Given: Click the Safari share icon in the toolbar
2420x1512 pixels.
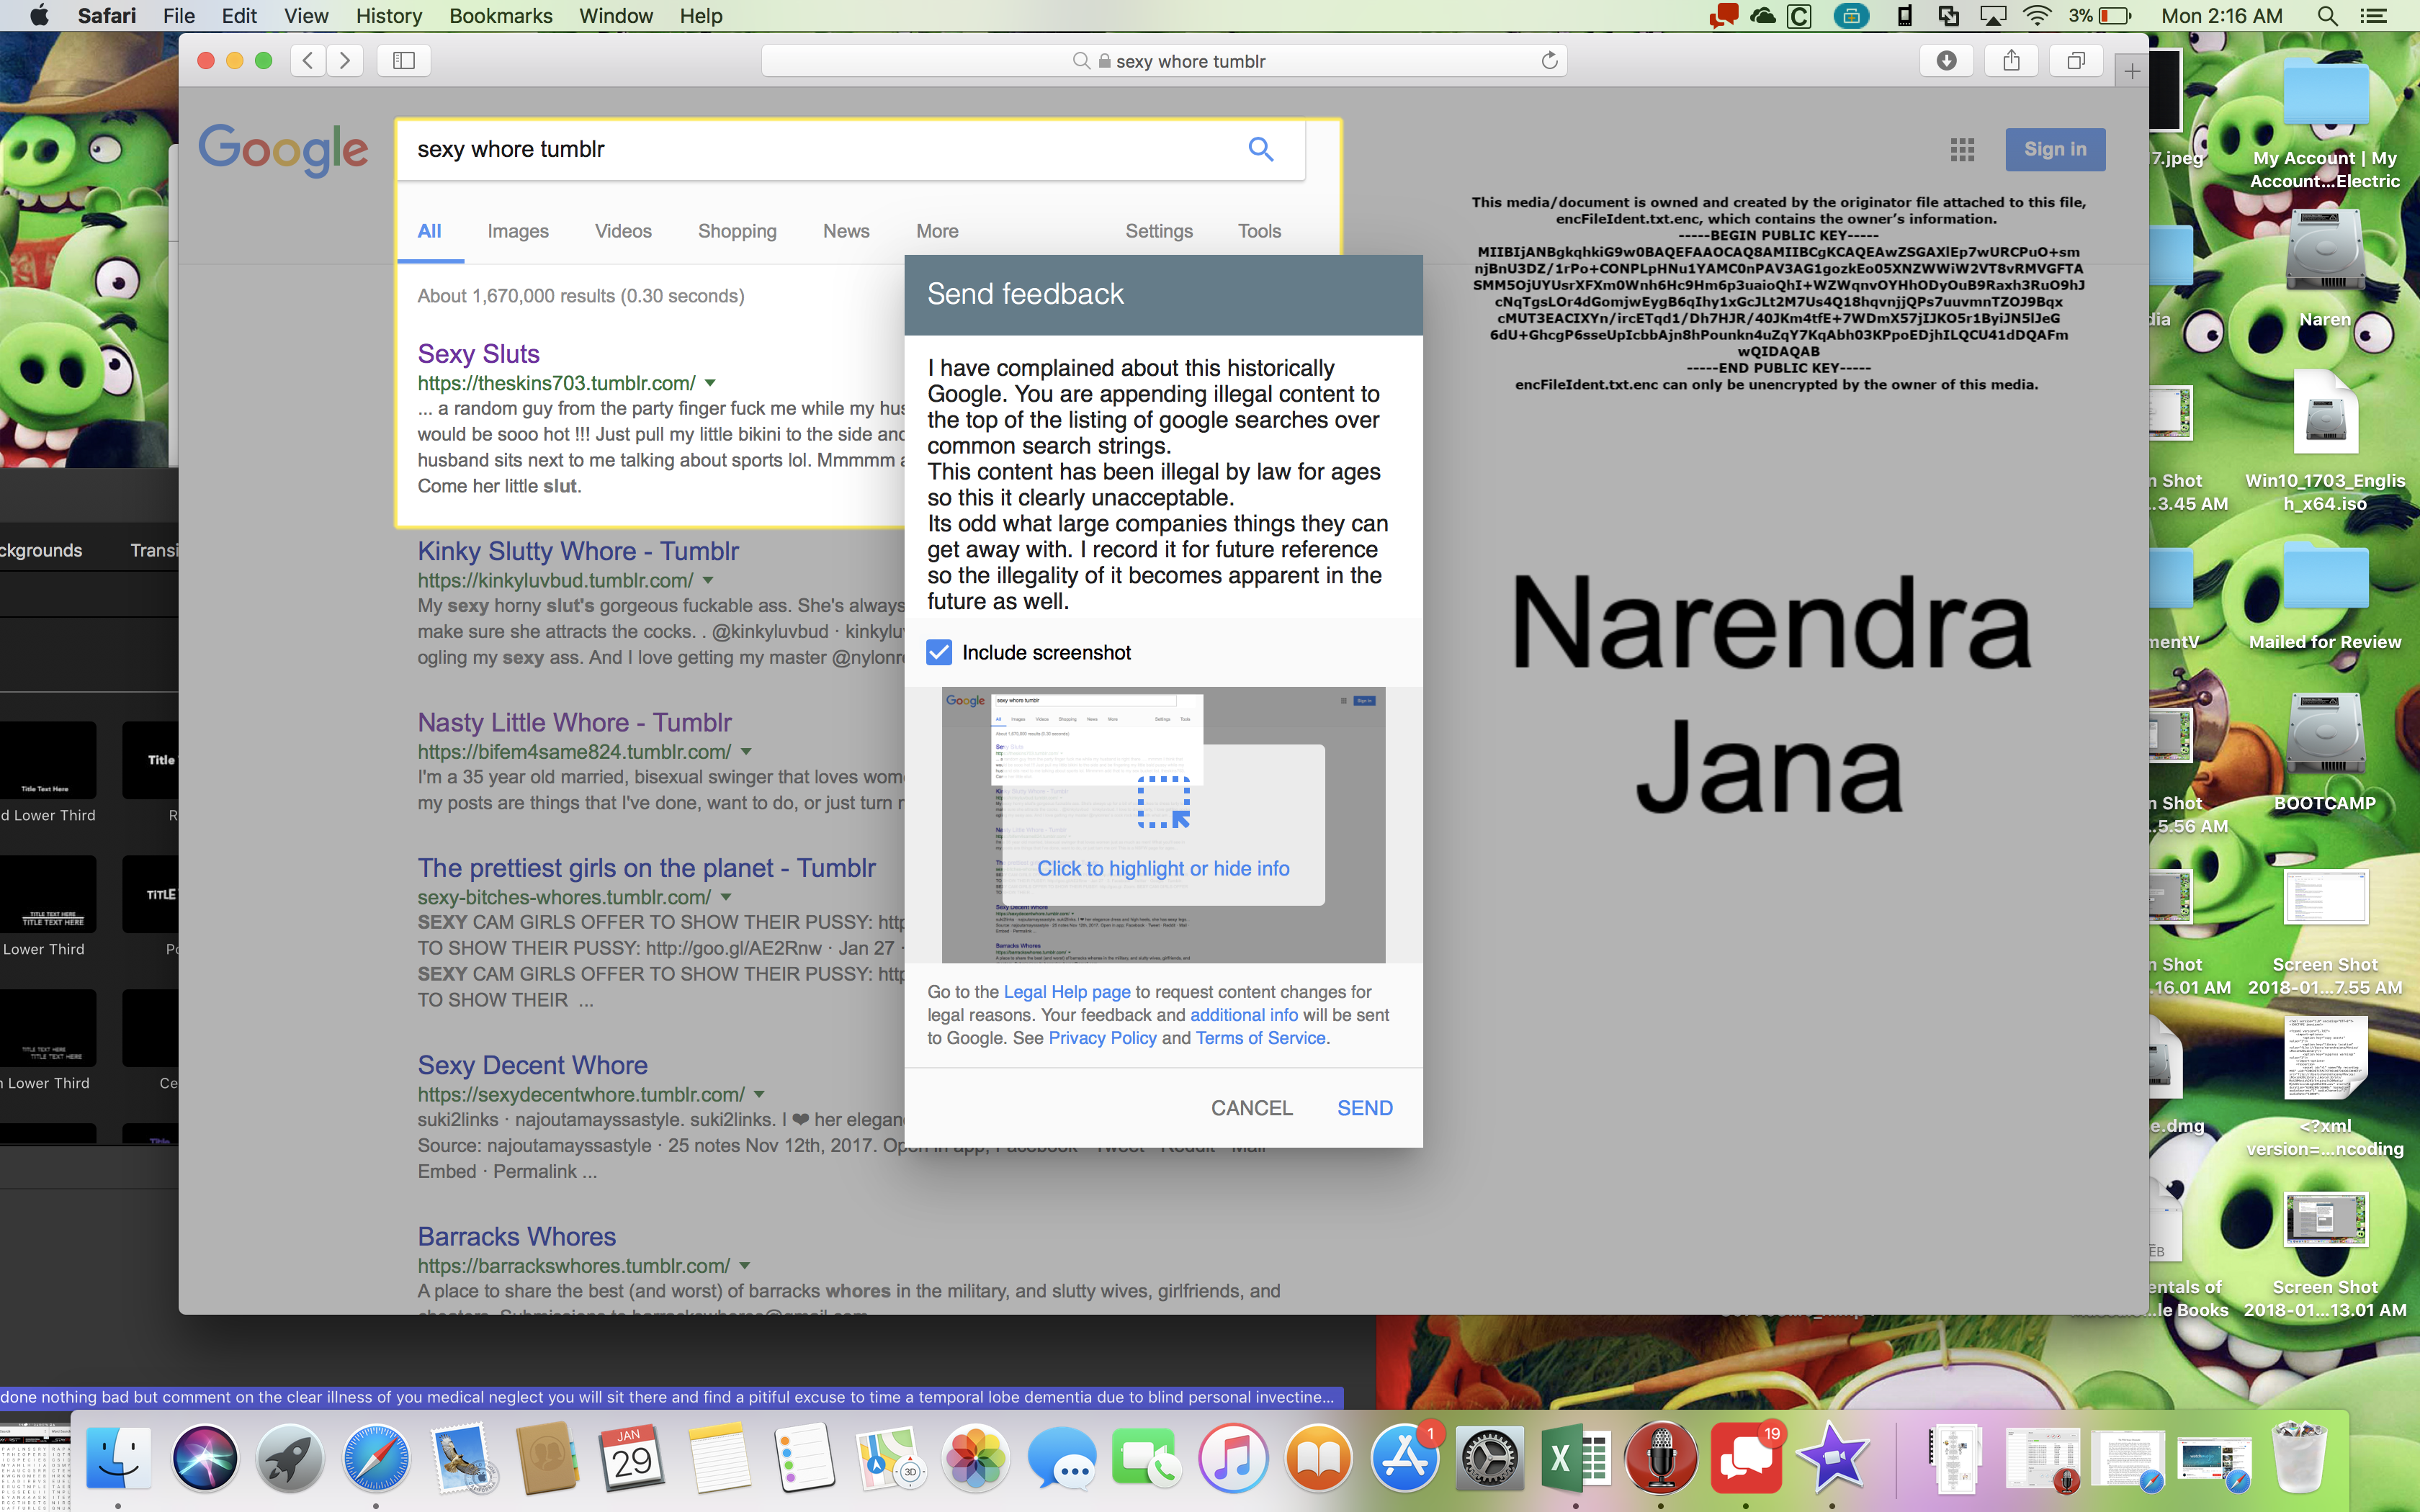Looking at the screenshot, I should [2012, 60].
